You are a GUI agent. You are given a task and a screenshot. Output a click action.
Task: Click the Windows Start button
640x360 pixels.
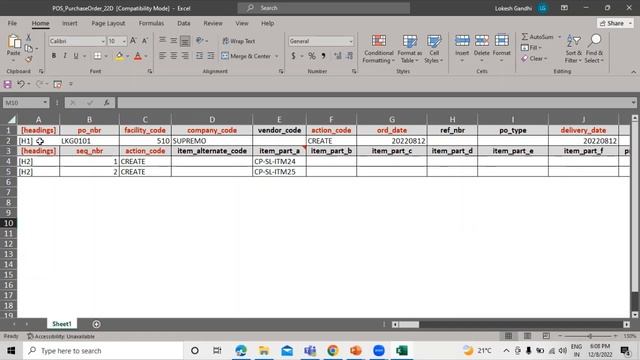pyautogui.click(x=11, y=351)
